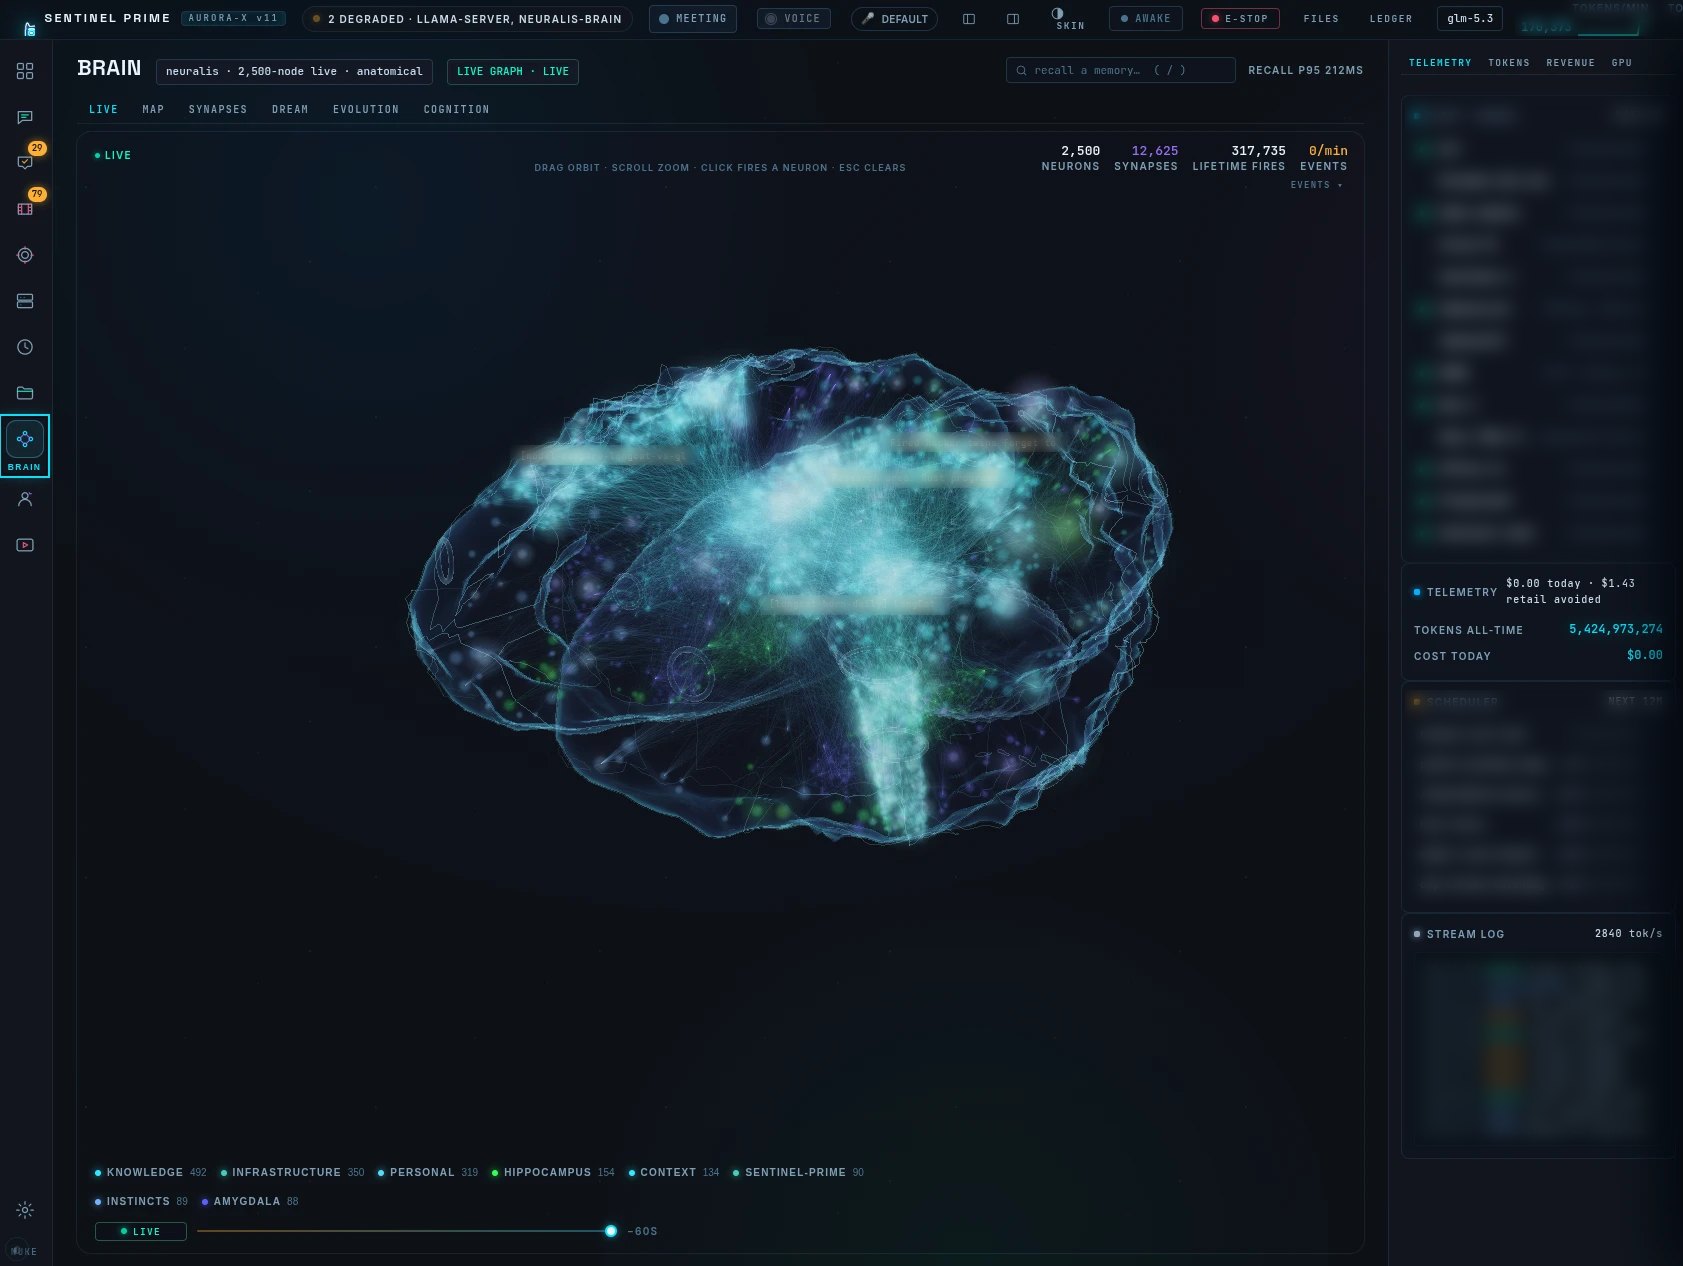
Task: Click the Skin theme icon
Action: pos(1069,18)
